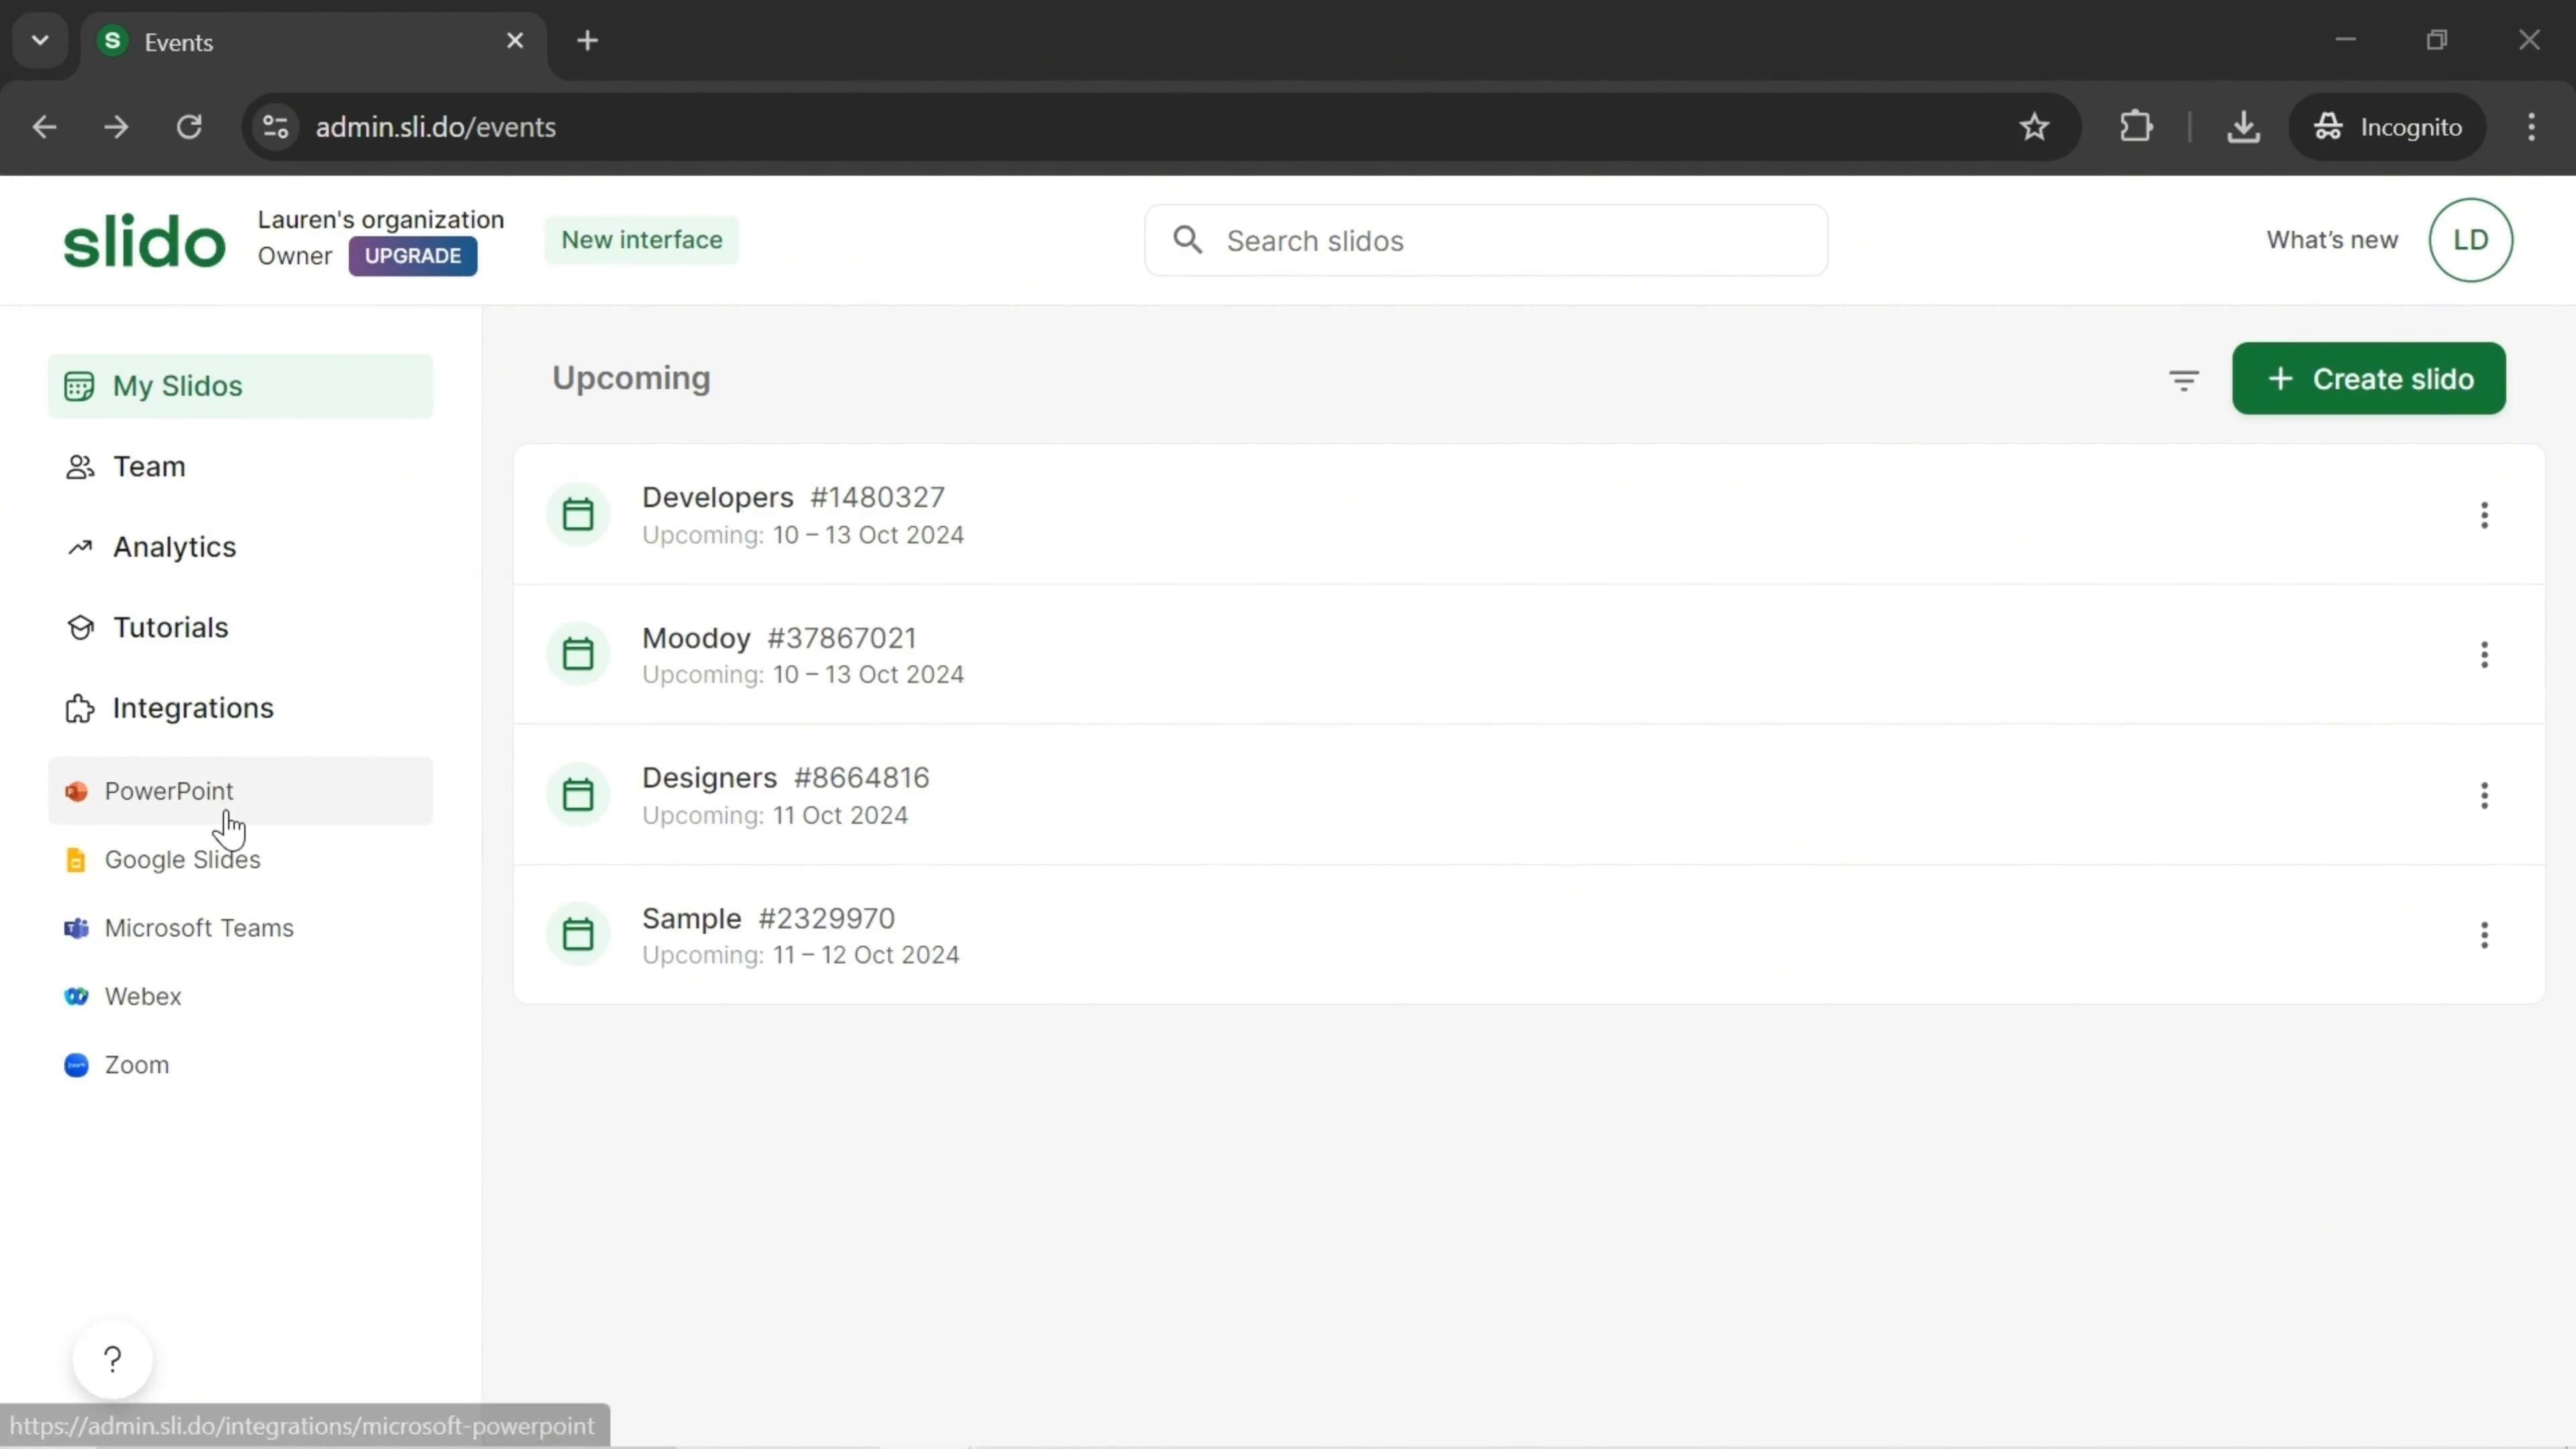This screenshot has width=2576, height=1449.
Task: Open Analytics from the sidebar
Action: point(174,547)
